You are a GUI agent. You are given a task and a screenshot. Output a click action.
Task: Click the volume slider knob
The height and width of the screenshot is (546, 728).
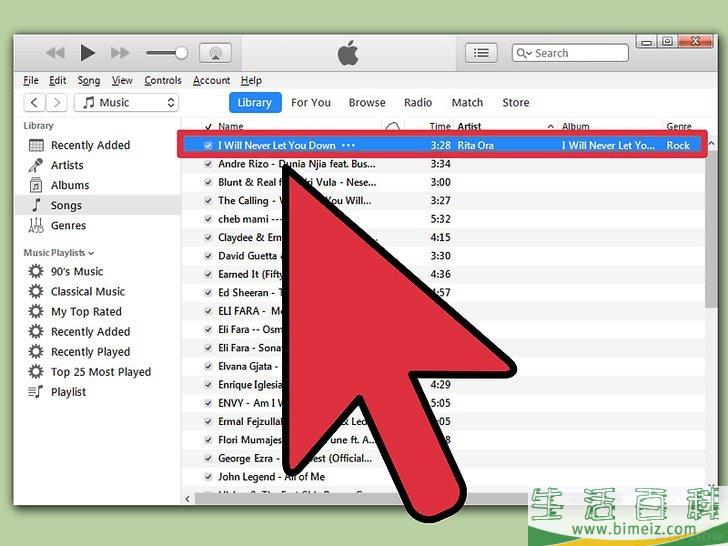pyautogui.click(x=182, y=53)
